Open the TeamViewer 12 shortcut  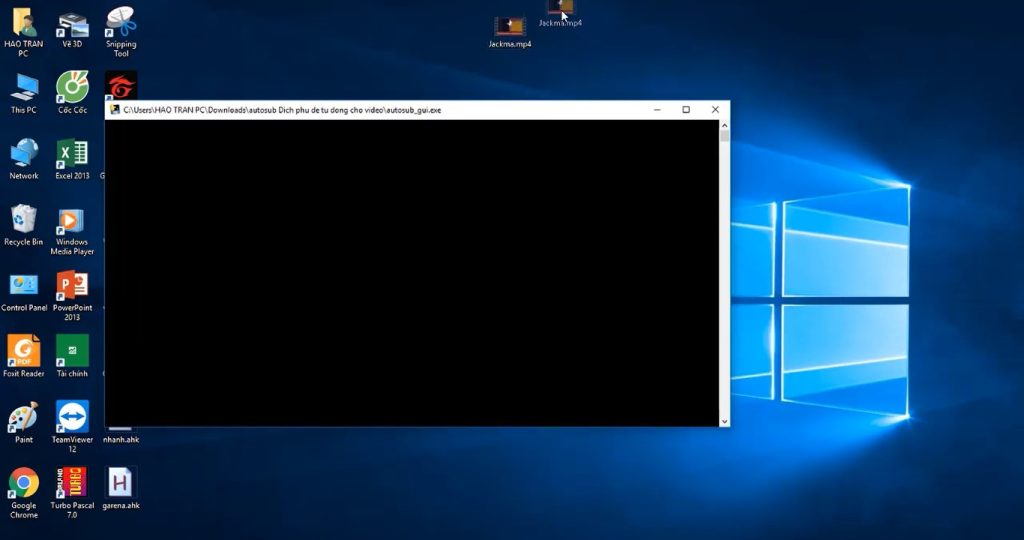[72, 417]
